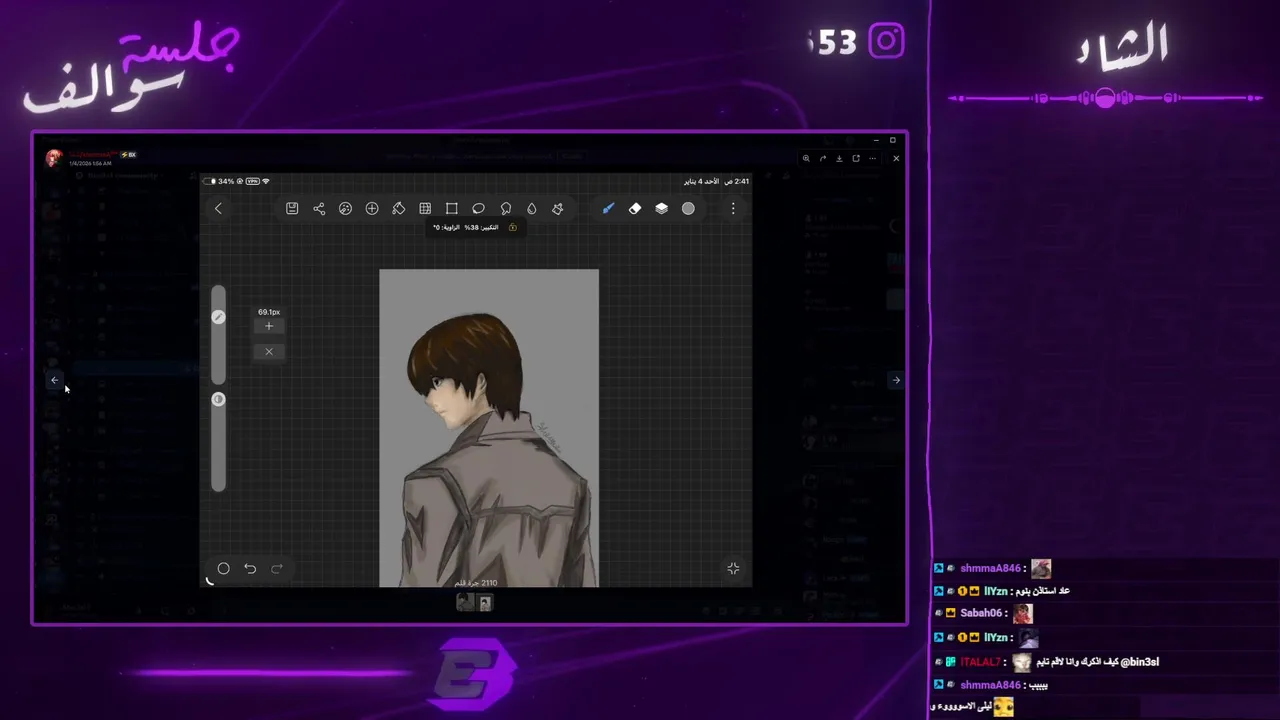Click the undo arrow
This screenshot has height=720, width=1280.
pyautogui.click(x=250, y=568)
